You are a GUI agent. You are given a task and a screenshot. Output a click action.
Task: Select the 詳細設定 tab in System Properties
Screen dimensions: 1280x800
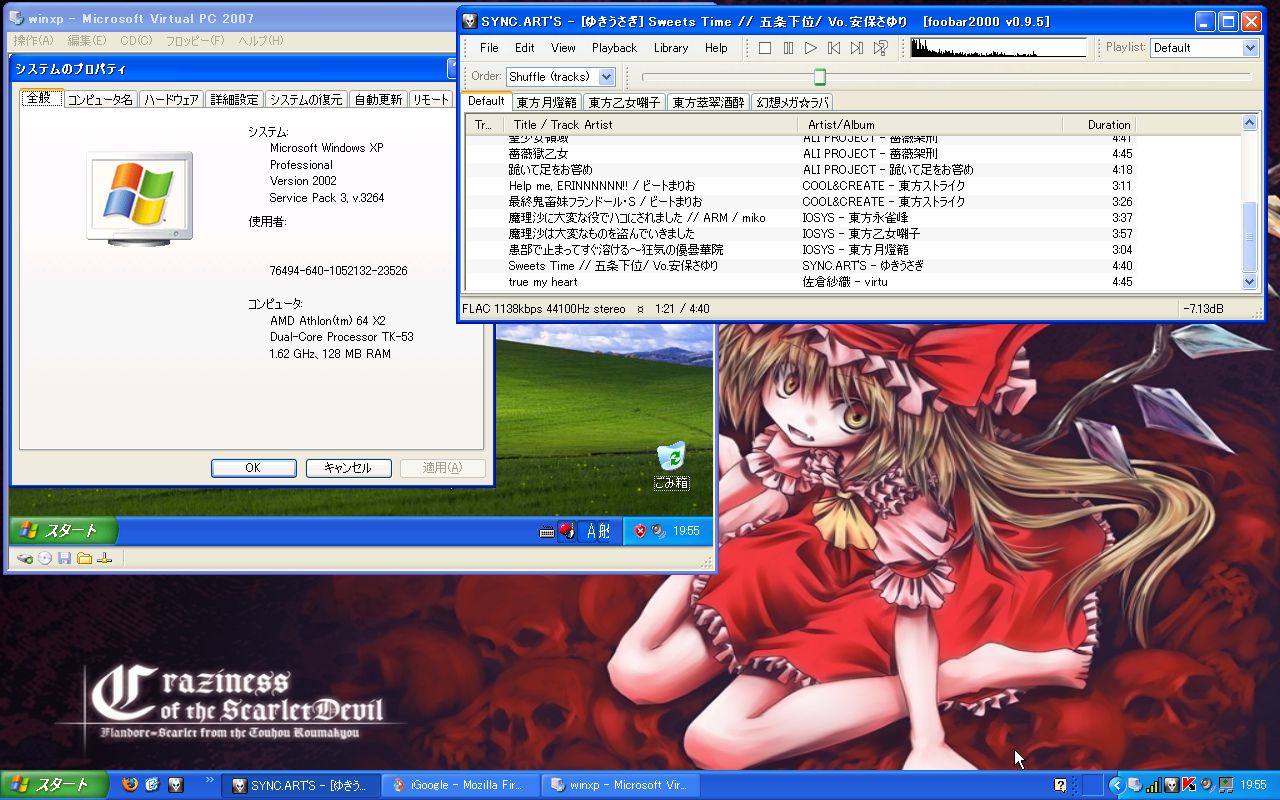pyautogui.click(x=235, y=100)
